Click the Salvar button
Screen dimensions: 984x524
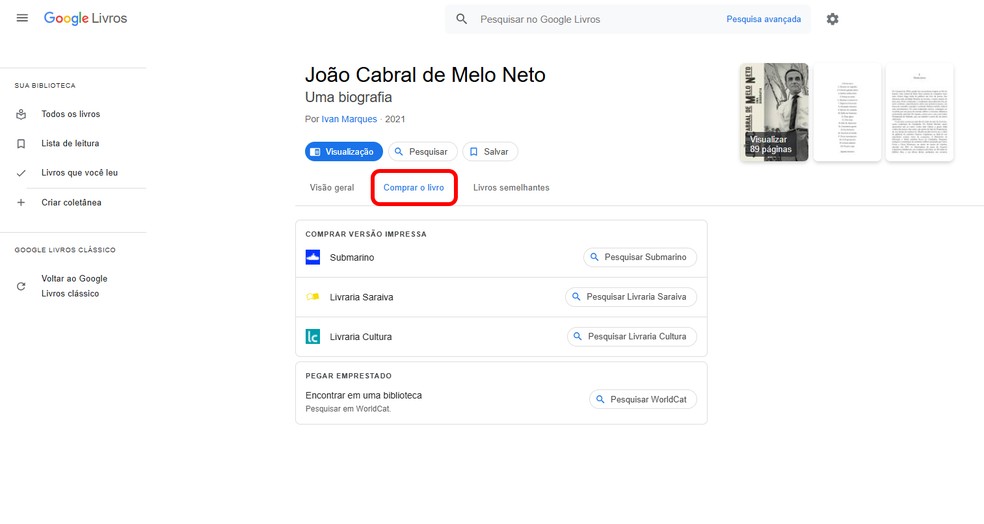[489, 152]
